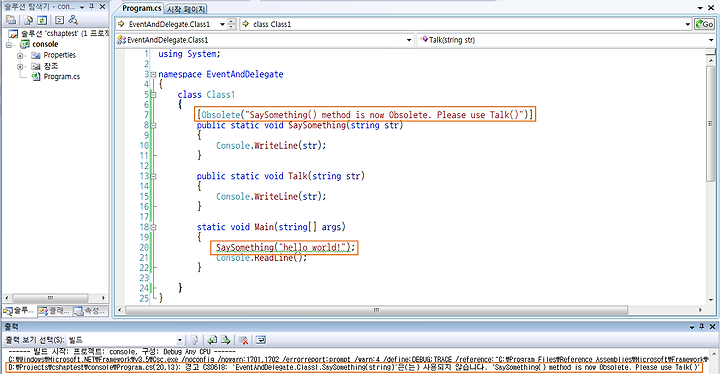The image size is (720, 374).
Task: Open Output panel window position dropdown arrow
Action: coord(692,327)
